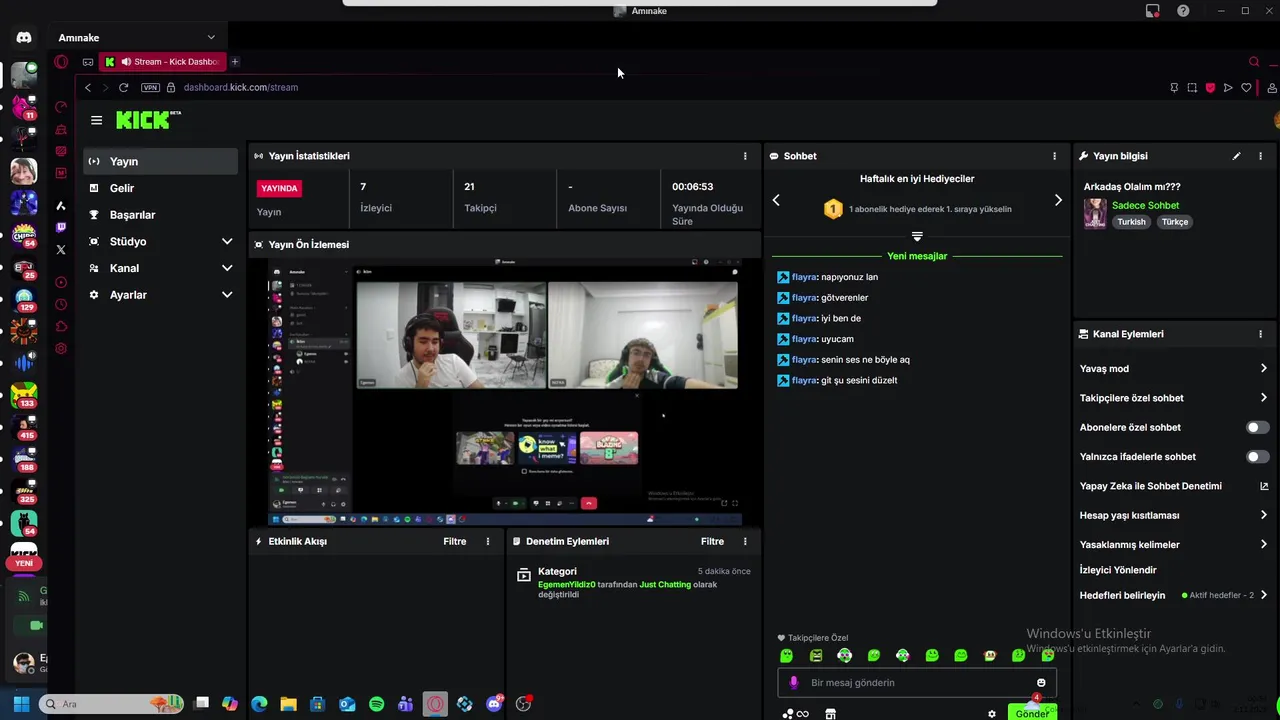Click the message input field
Viewport: 1280px width, 720px height.
[917, 683]
